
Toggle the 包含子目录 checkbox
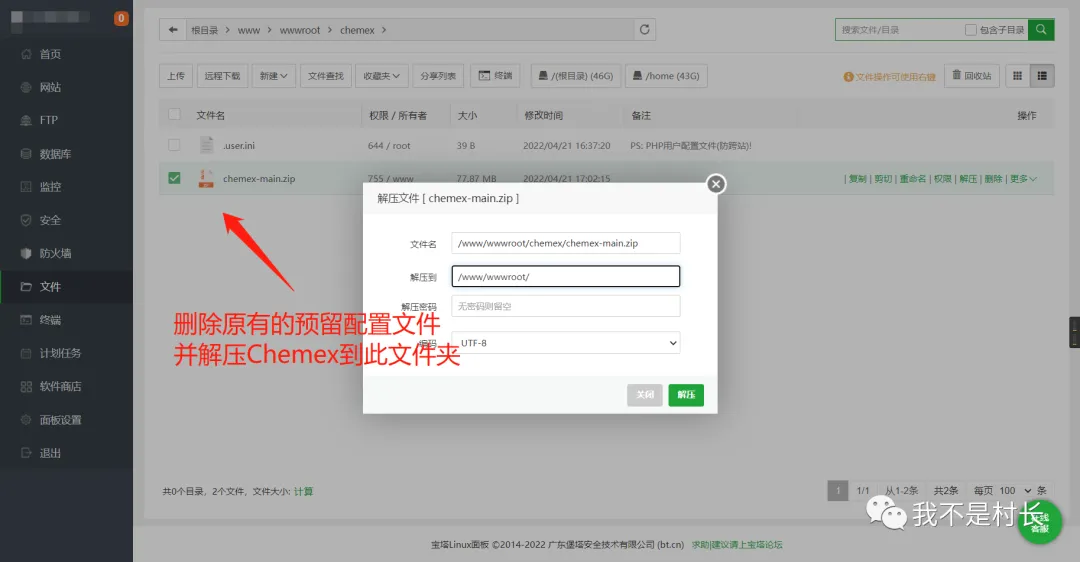(971, 30)
